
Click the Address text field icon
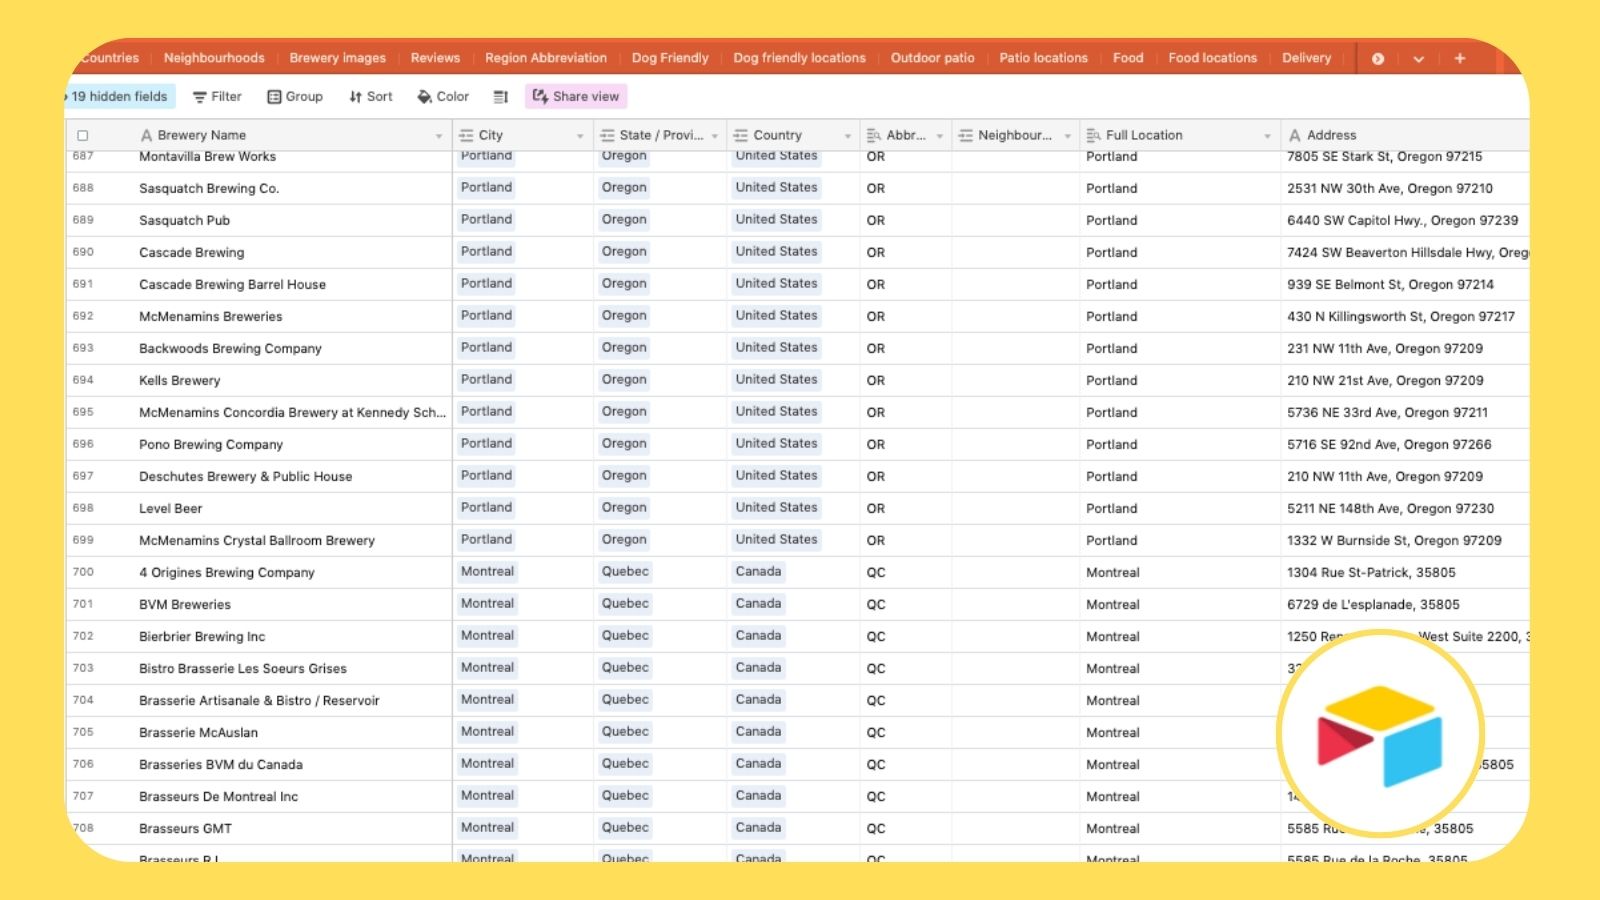[x=1295, y=135]
